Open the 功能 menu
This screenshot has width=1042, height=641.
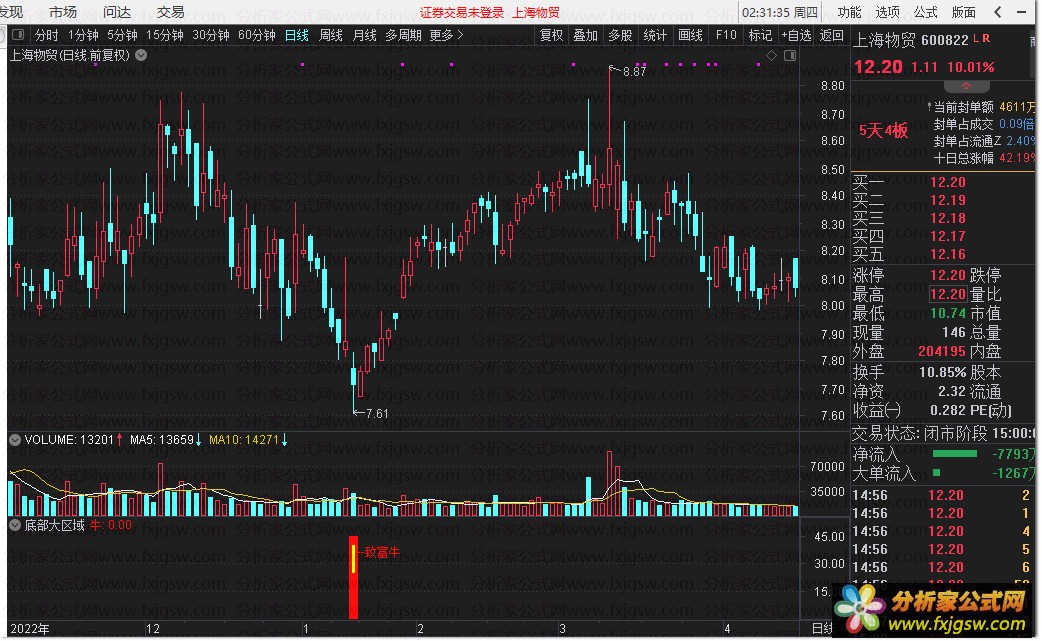[849, 12]
